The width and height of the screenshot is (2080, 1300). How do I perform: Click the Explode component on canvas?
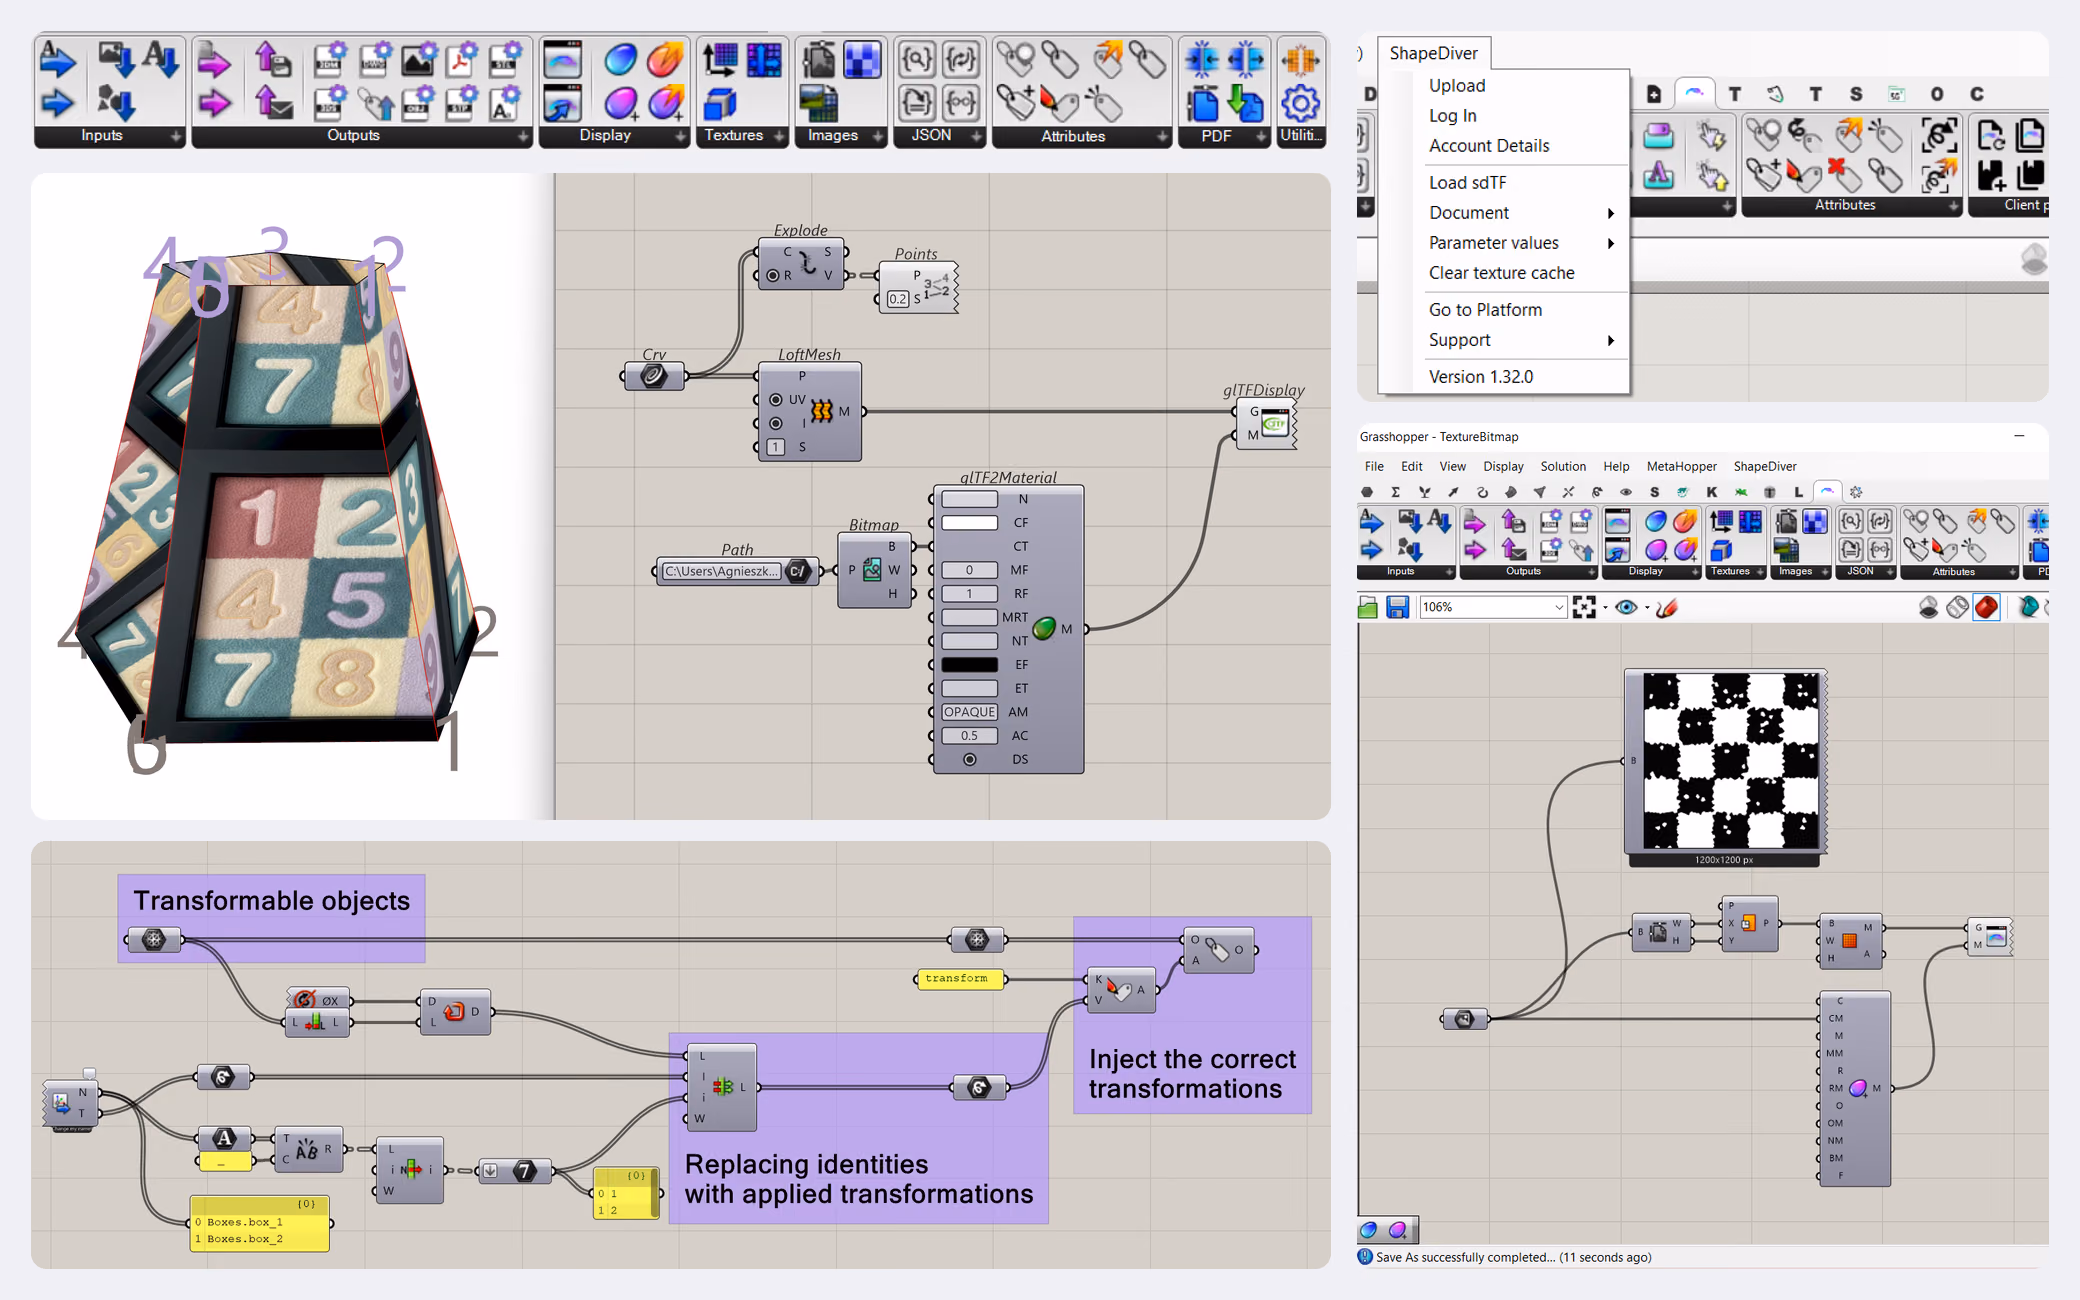coord(801,264)
